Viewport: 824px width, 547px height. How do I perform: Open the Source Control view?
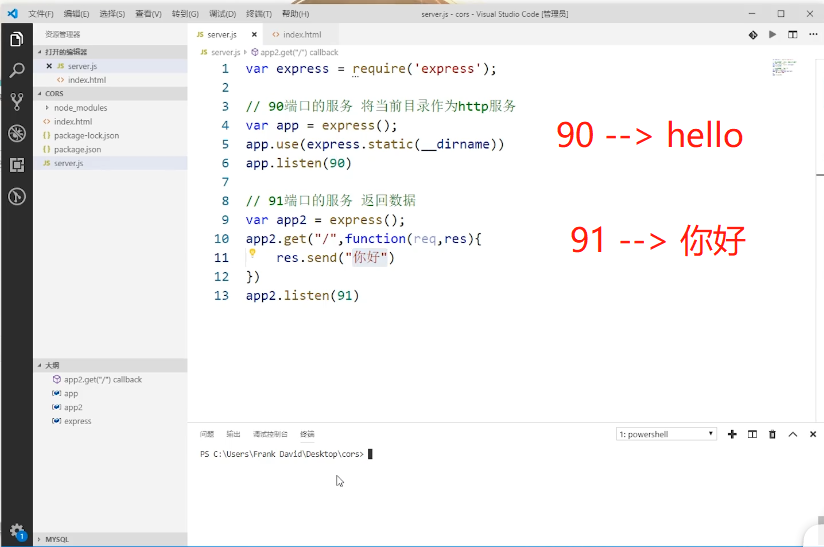point(16,101)
